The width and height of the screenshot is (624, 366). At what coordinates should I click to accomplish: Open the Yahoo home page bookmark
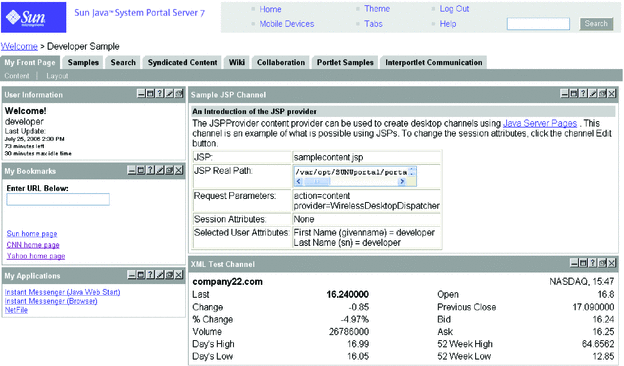36,256
